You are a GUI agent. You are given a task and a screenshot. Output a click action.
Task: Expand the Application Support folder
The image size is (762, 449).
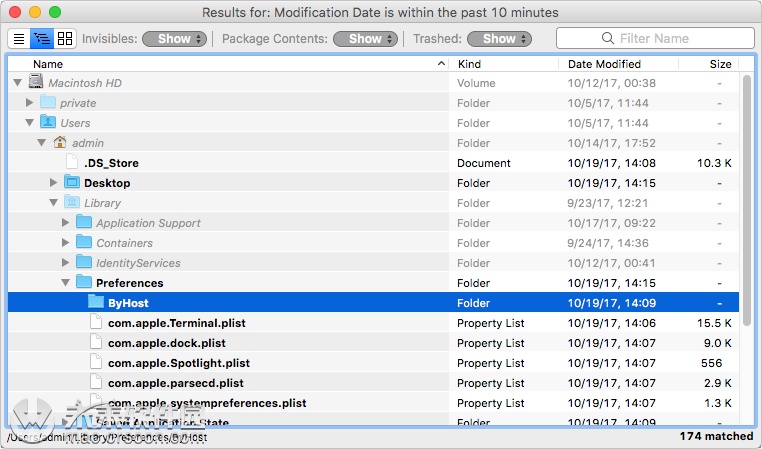tap(65, 223)
